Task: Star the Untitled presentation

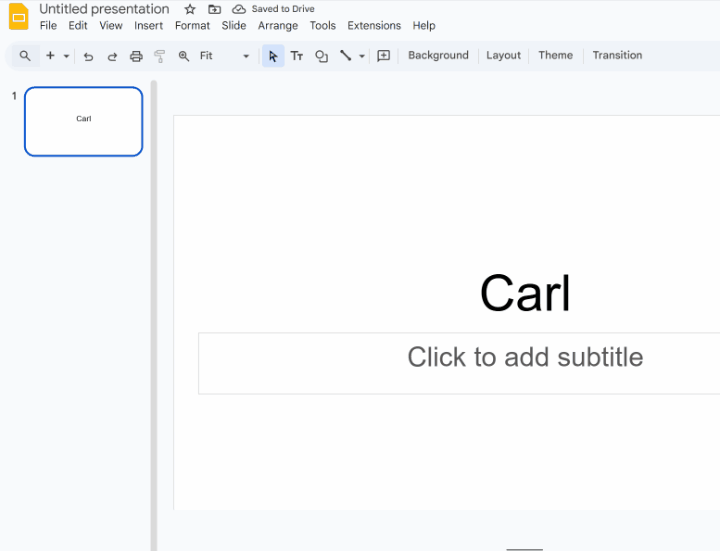Action: point(190,9)
